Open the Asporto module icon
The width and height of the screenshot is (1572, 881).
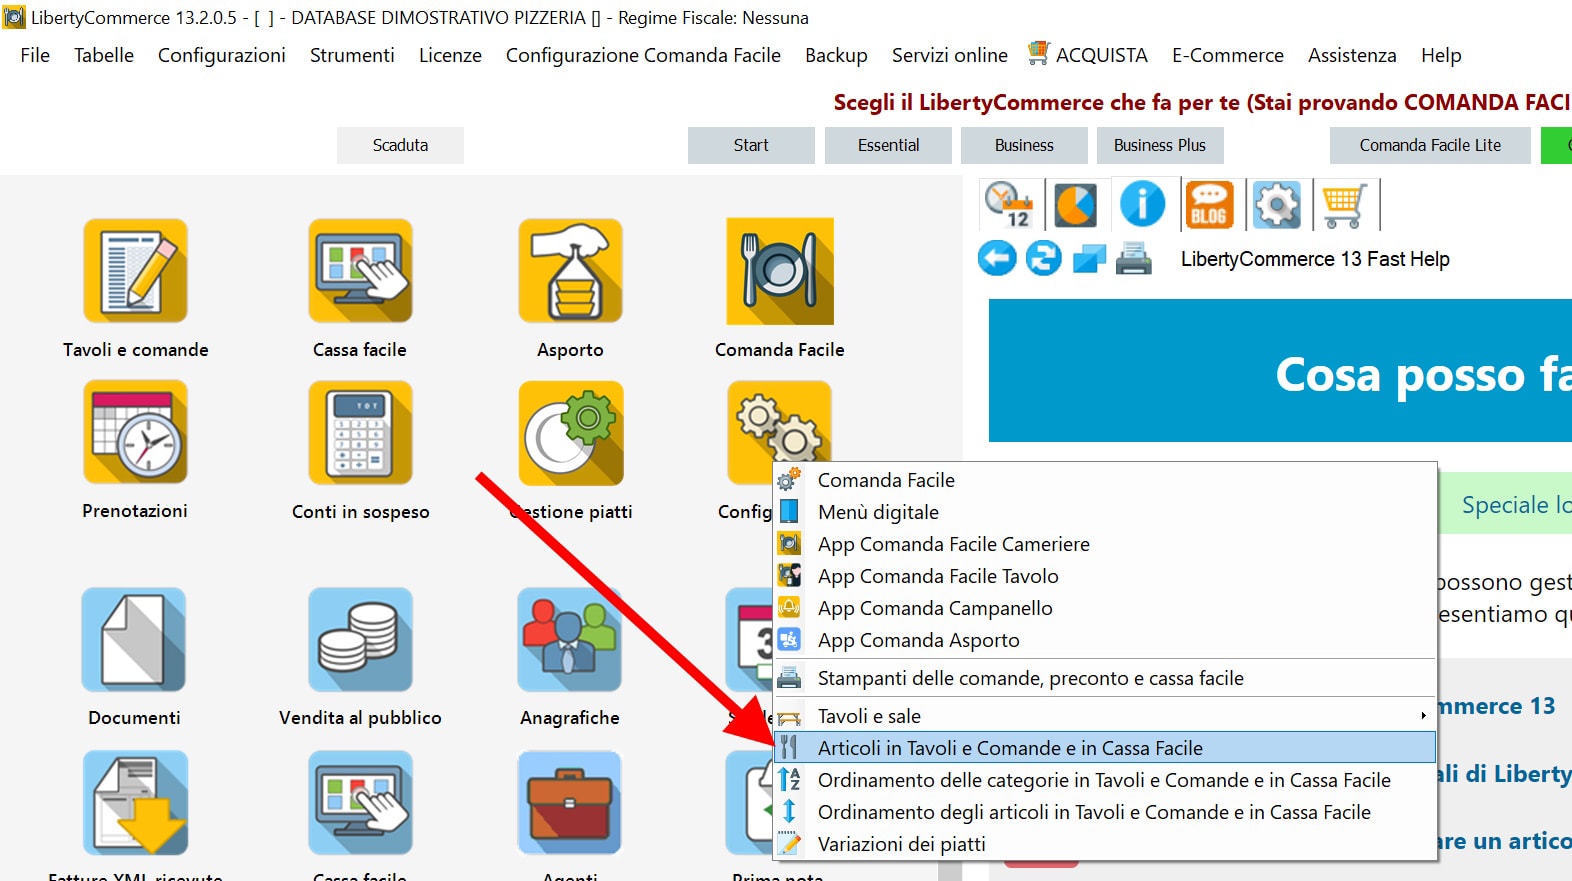[x=570, y=271]
